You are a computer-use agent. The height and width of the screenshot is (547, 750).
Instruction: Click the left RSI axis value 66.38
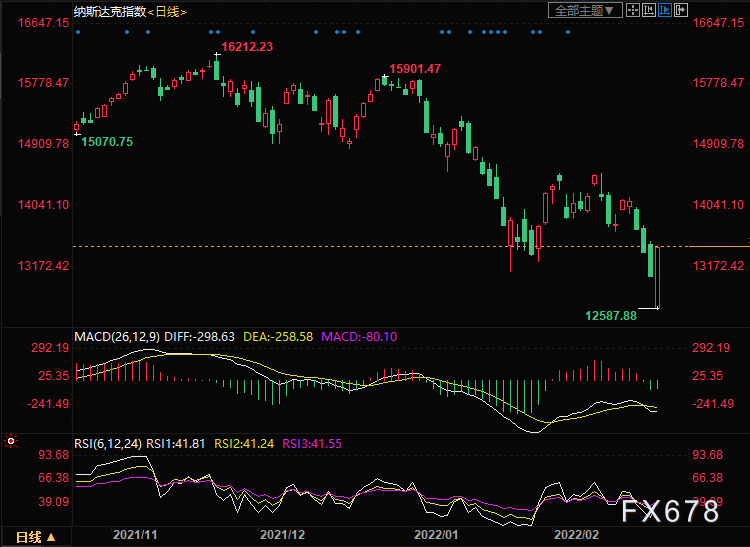point(54,478)
